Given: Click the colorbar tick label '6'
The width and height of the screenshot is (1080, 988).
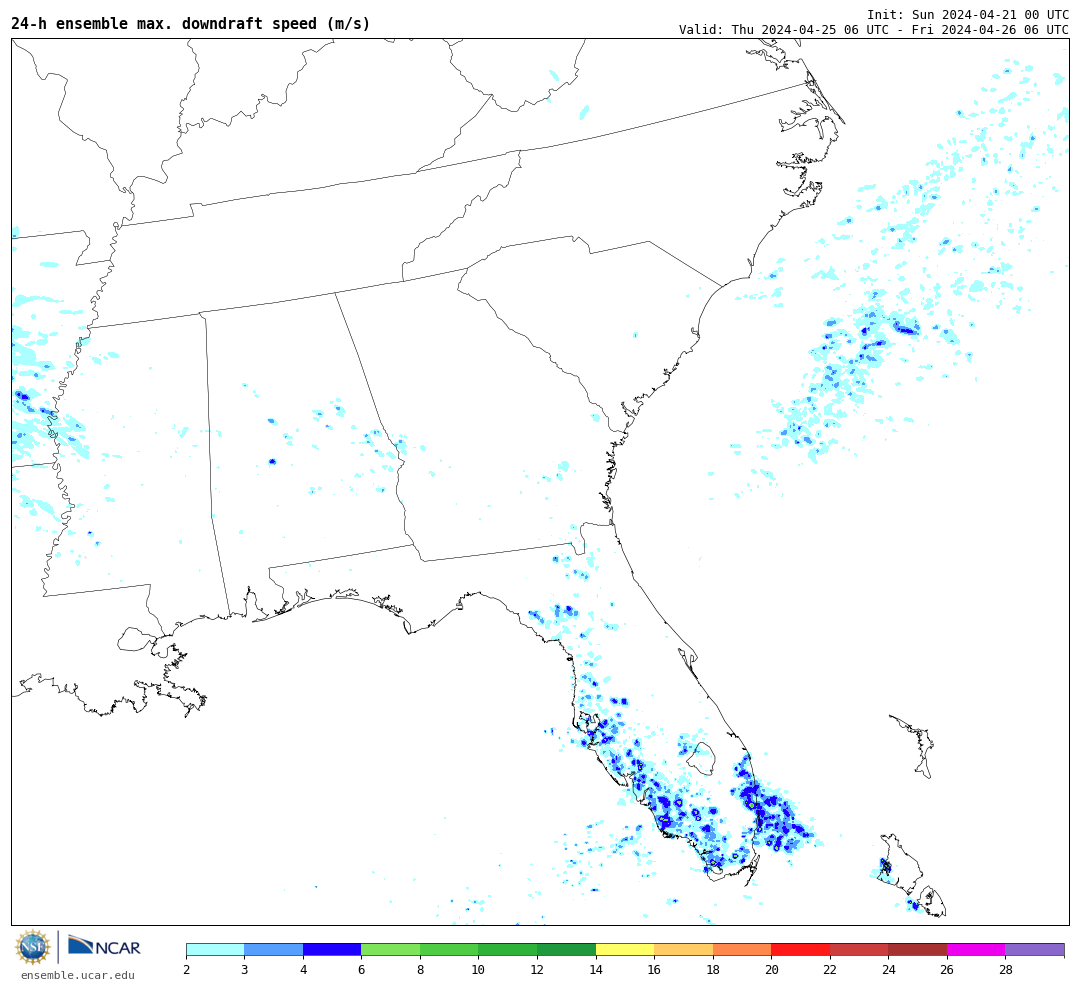Looking at the screenshot, I should (x=362, y=970).
